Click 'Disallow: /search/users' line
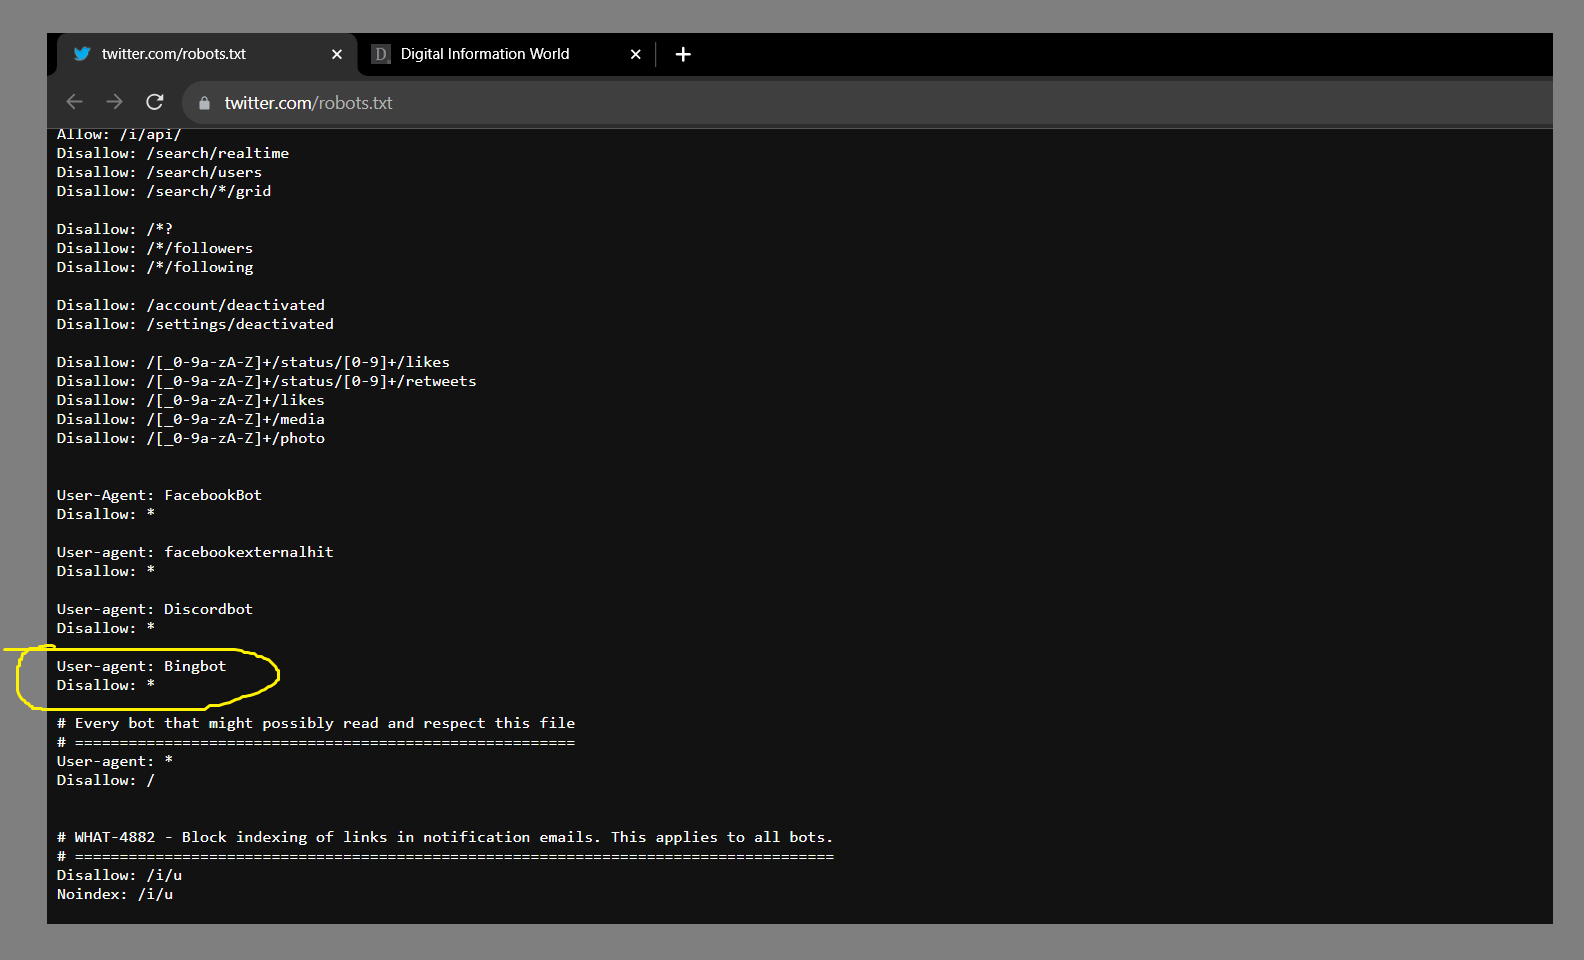Image resolution: width=1584 pixels, height=960 pixels. [x=159, y=172]
